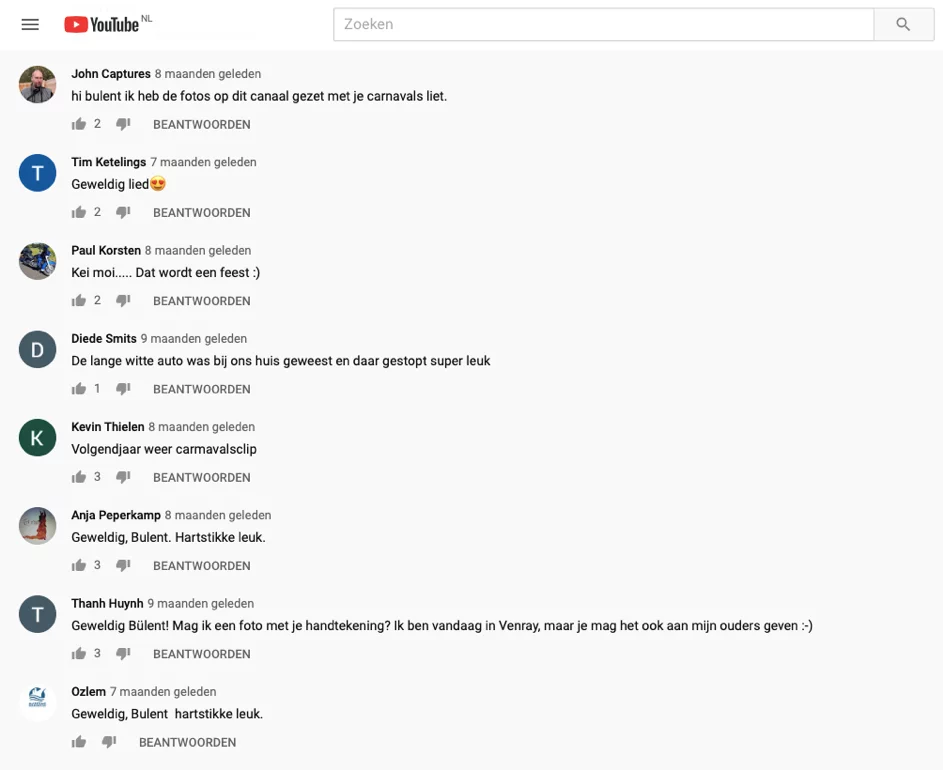The height and width of the screenshot is (770, 943).
Task: Open Tim Ketelings' channel name link
Action: pyautogui.click(x=108, y=162)
